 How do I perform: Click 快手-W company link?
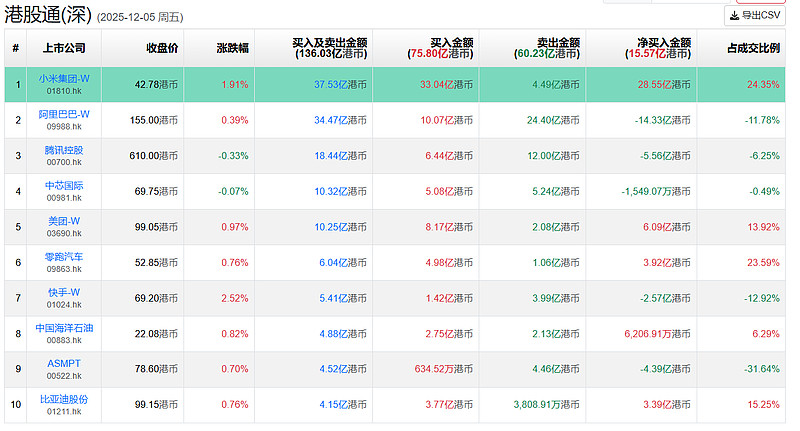tap(64, 293)
